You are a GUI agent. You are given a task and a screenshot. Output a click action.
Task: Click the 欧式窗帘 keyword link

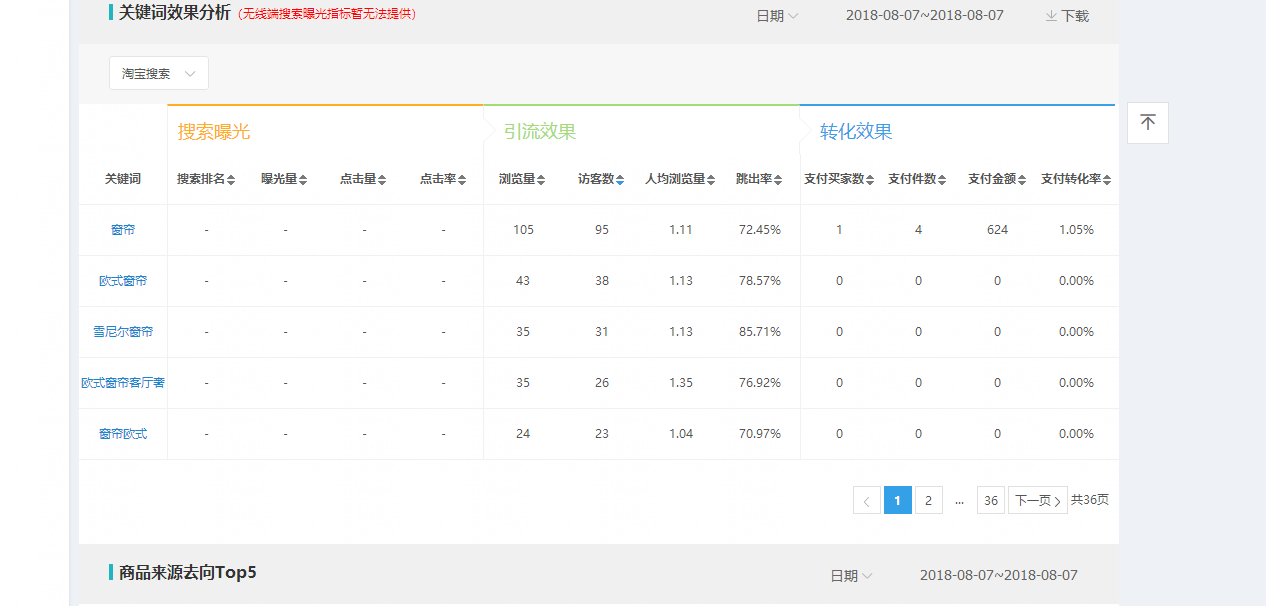click(122, 280)
